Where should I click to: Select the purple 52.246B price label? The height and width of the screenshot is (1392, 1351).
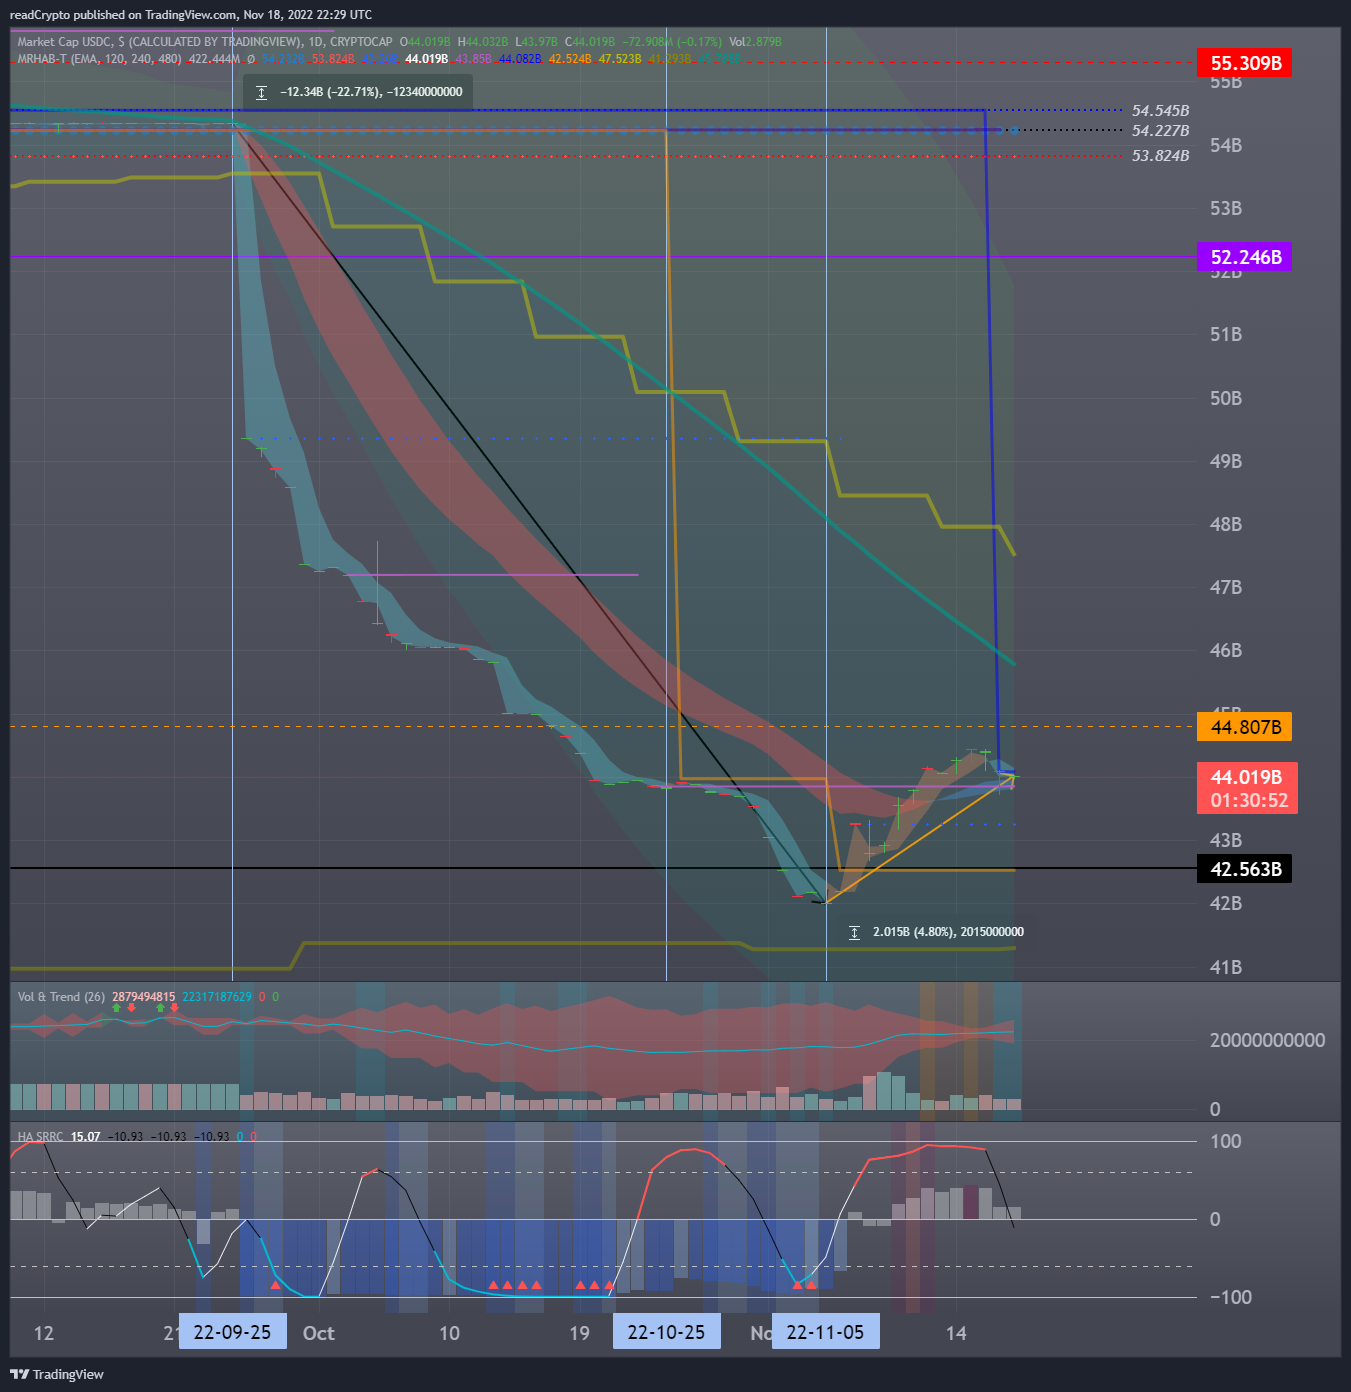point(1245,257)
